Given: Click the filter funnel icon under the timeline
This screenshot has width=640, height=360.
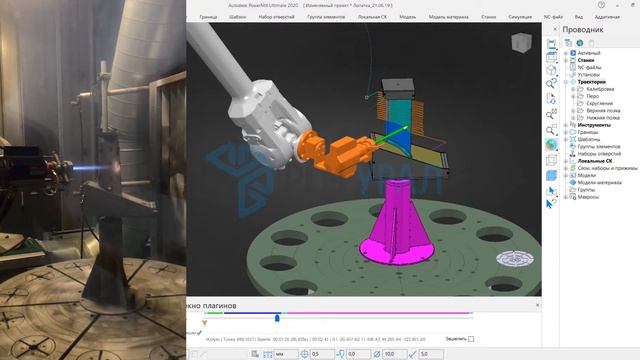Looking at the screenshot, I should pos(204,323).
